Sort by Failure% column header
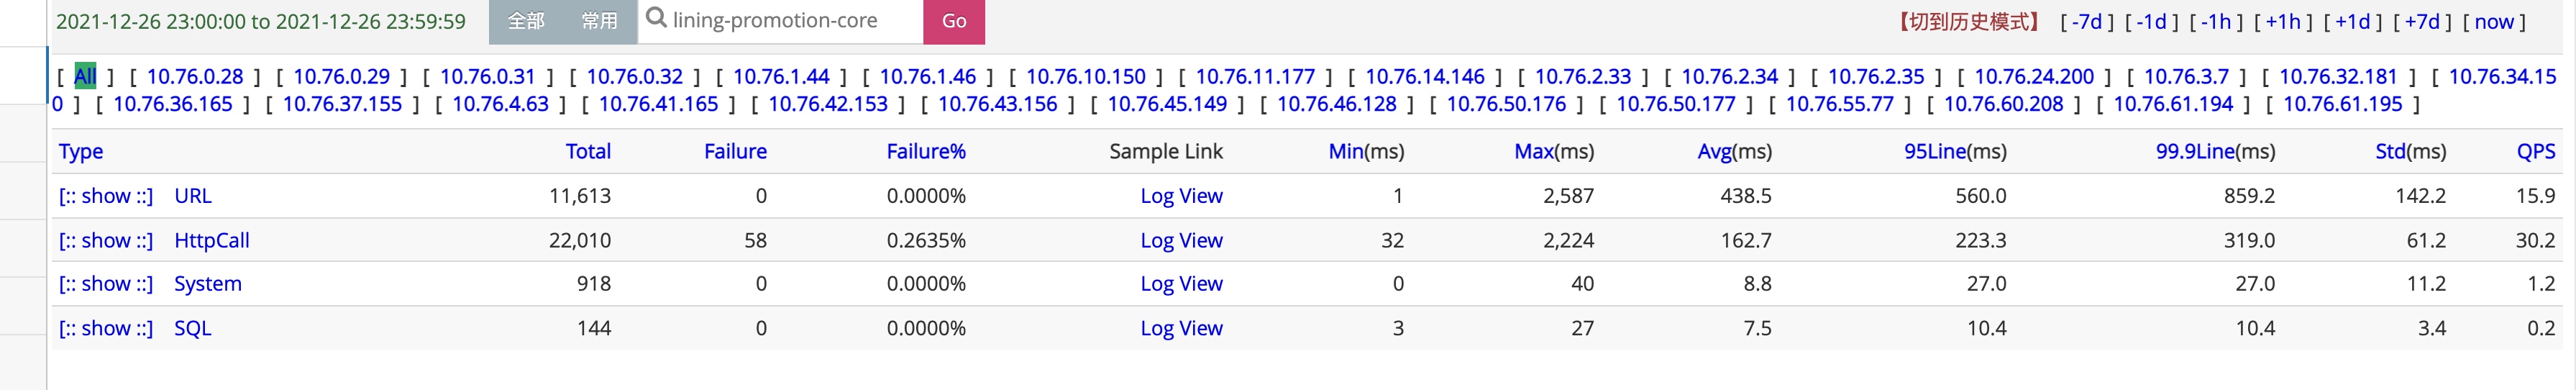 (925, 151)
